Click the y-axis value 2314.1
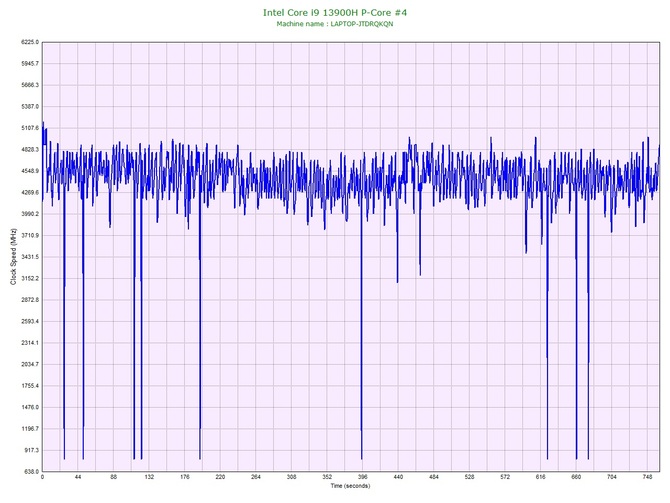670x503 pixels. coord(30,343)
